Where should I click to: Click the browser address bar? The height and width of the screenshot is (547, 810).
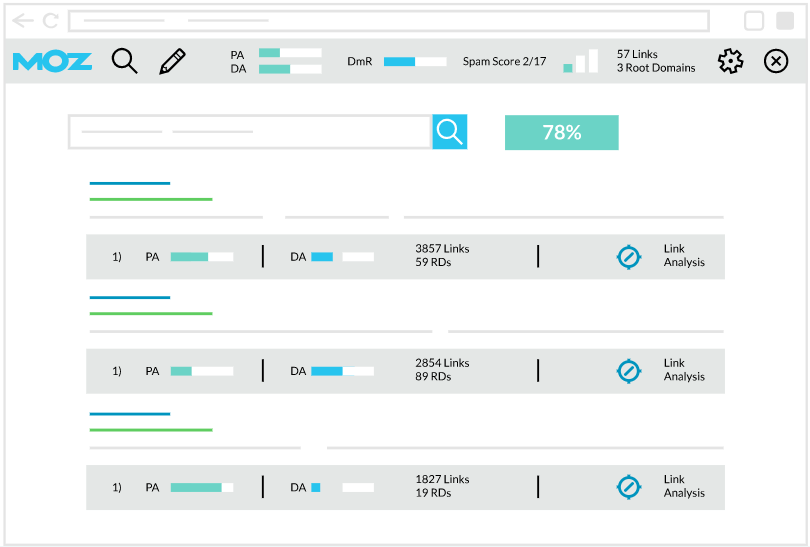tap(388, 21)
